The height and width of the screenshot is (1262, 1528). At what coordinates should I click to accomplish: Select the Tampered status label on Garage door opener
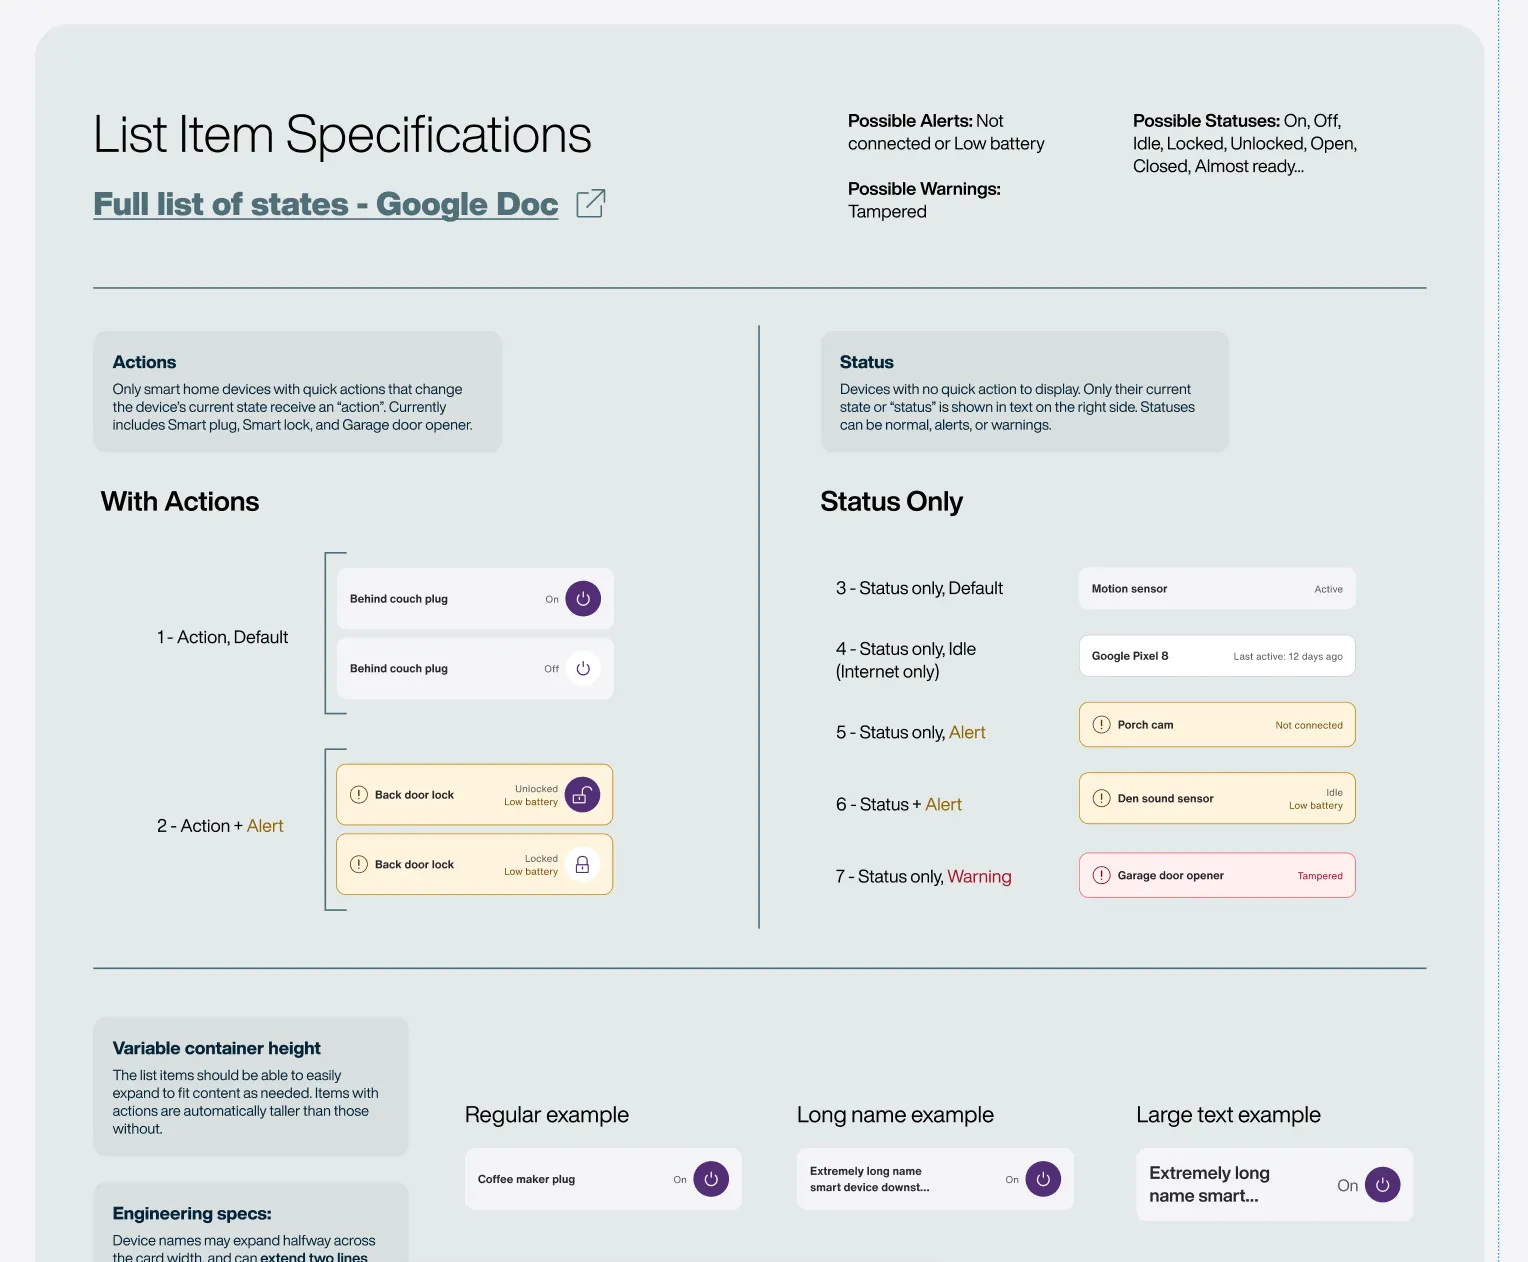[1319, 875]
